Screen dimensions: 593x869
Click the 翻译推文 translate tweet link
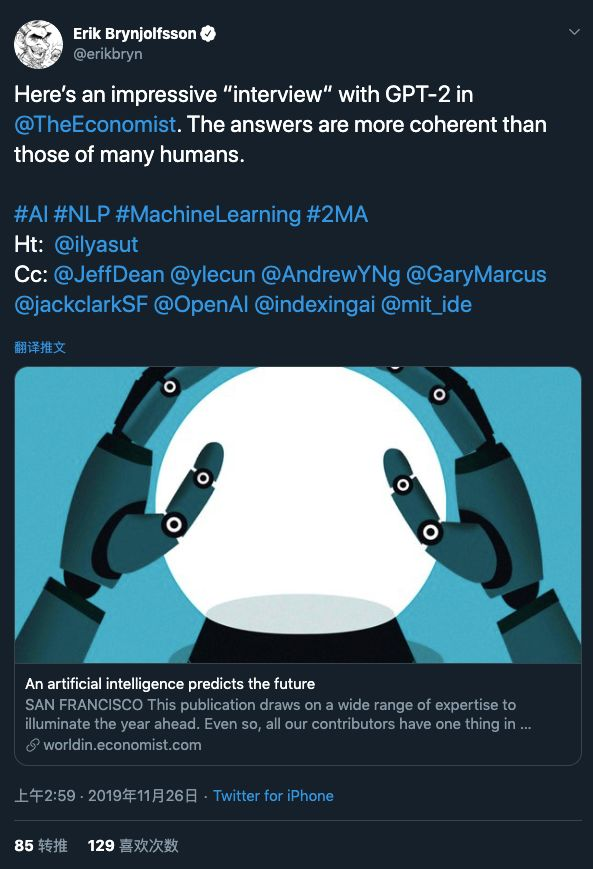pyautogui.click(x=40, y=347)
